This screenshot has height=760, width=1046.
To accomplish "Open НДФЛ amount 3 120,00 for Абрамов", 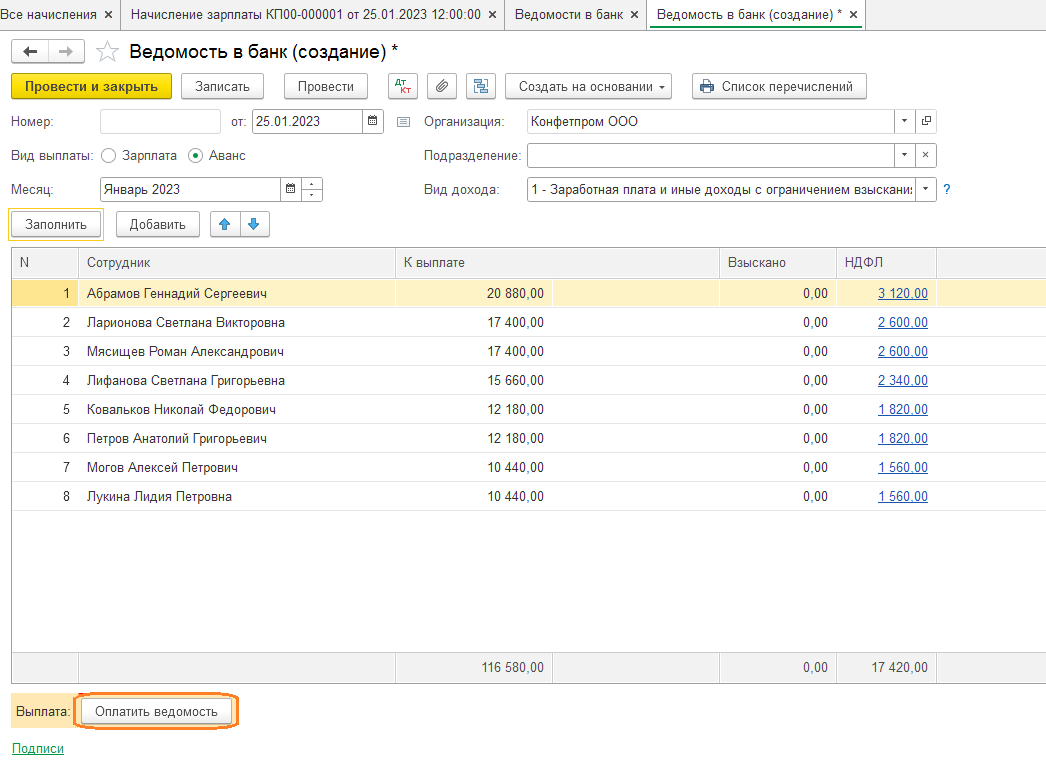I will (902, 294).
